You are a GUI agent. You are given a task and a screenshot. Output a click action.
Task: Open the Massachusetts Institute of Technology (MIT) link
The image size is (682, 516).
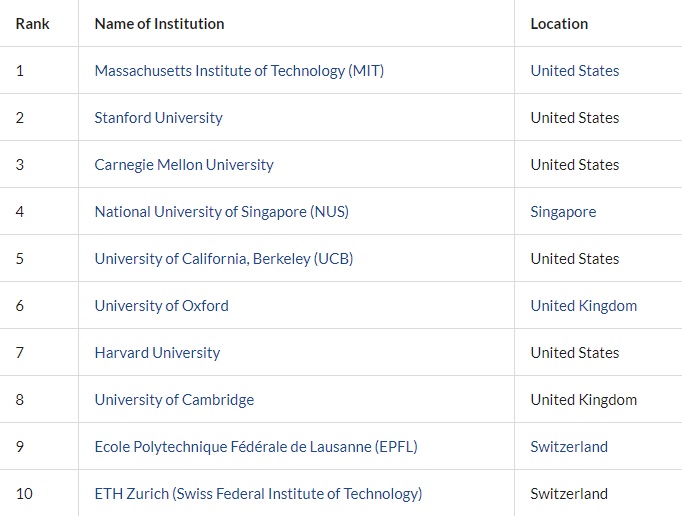pyautogui.click(x=239, y=71)
